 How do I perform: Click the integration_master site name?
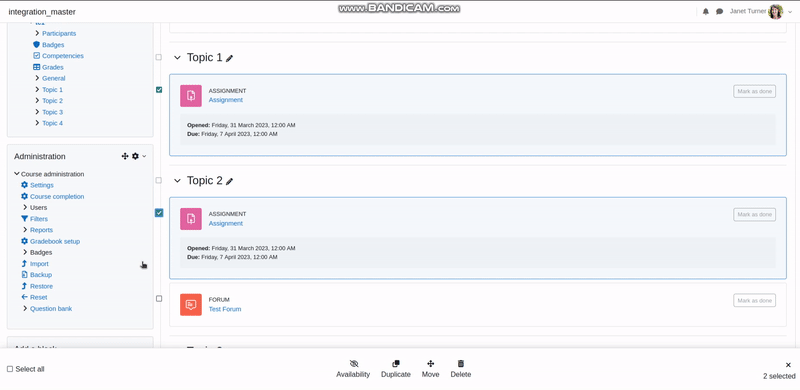click(42, 12)
